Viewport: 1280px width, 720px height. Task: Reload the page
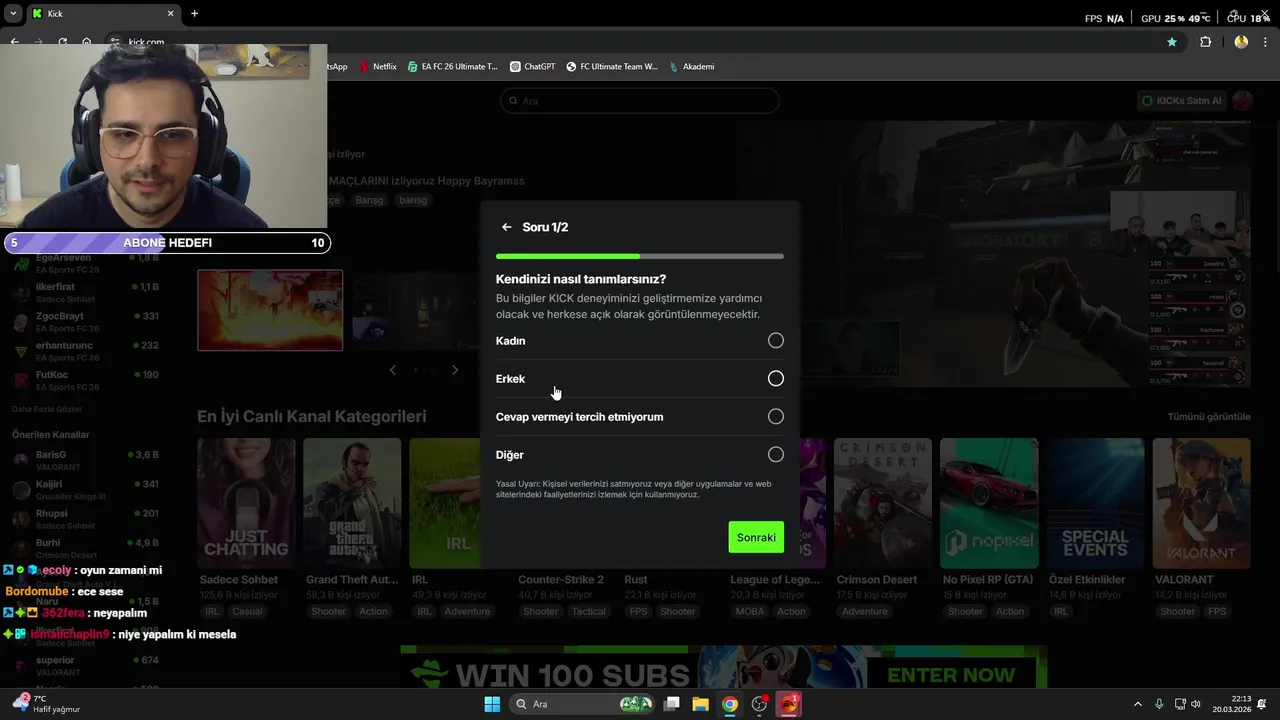62,42
